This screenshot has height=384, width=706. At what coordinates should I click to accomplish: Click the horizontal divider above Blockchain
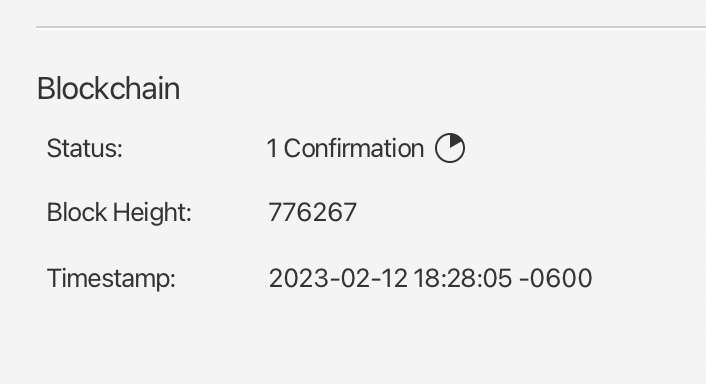(x=371, y=27)
